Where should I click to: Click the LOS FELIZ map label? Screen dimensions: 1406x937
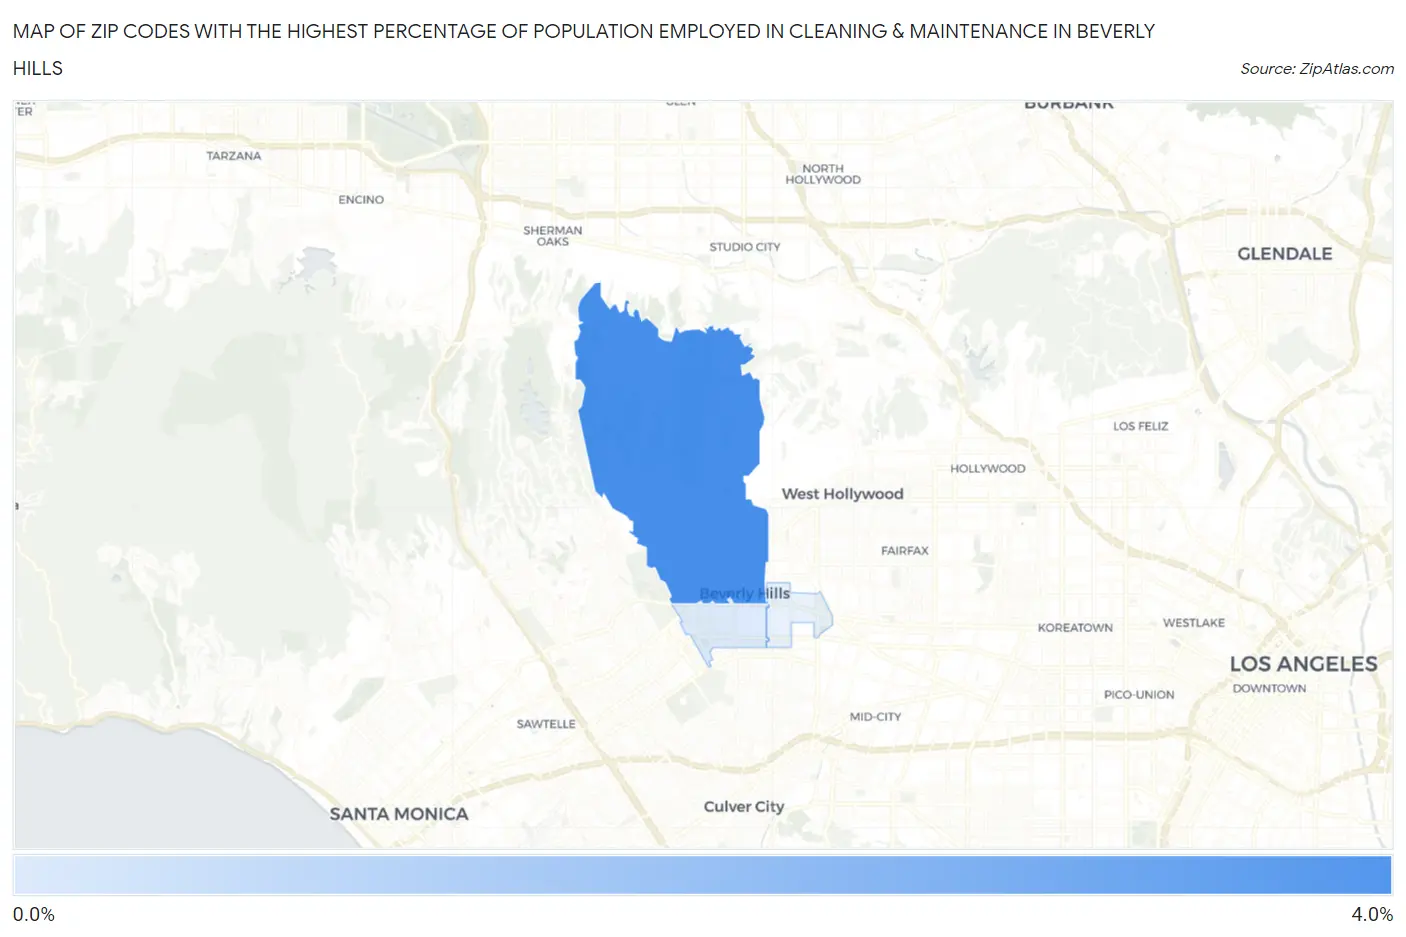(x=1141, y=426)
